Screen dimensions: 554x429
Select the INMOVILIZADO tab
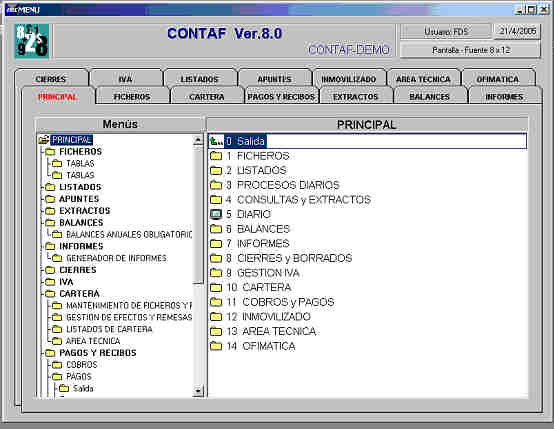click(x=349, y=78)
